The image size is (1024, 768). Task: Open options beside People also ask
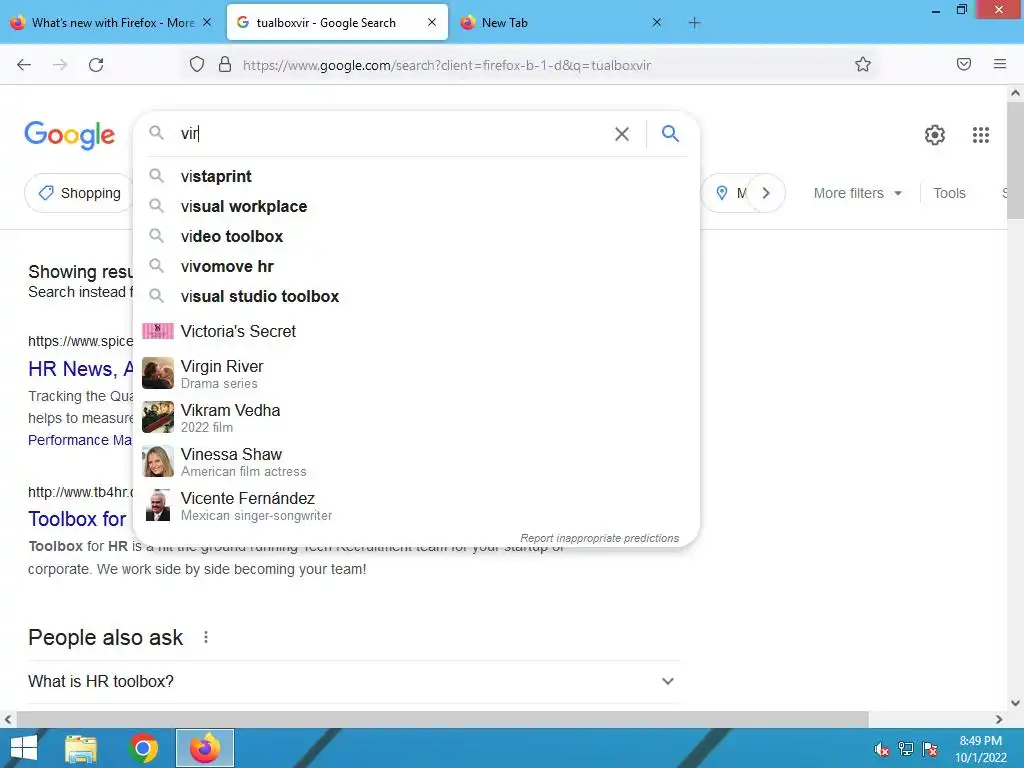click(x=206, y=637)
